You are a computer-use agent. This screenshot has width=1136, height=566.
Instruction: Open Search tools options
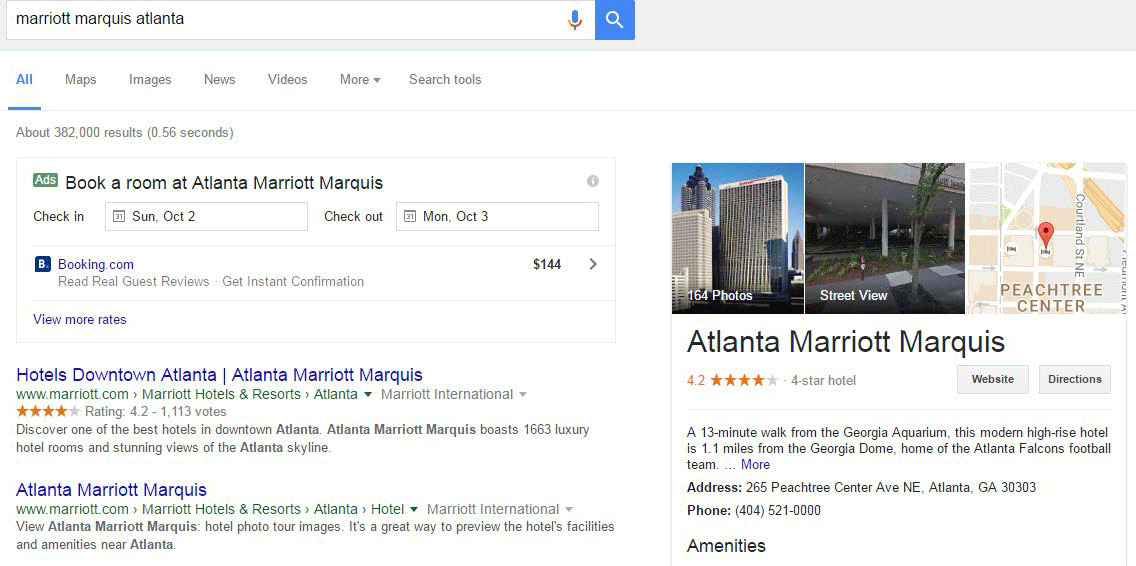click(445, 80)
